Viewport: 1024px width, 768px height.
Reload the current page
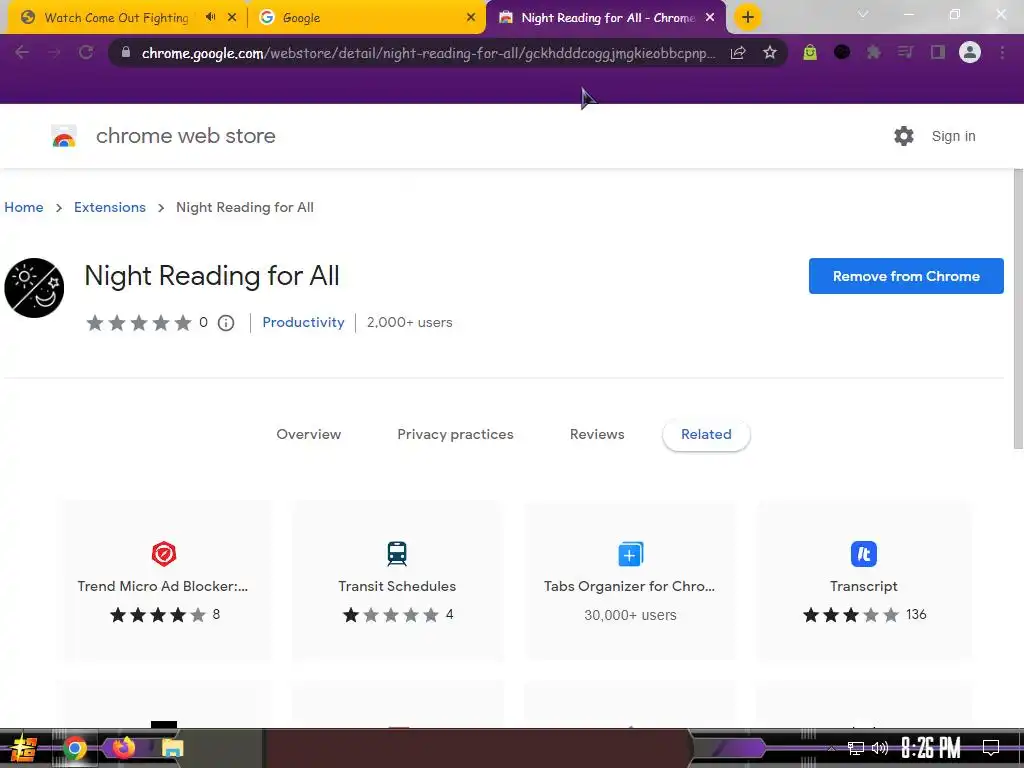pyautogui.click(x=86, y=52)
